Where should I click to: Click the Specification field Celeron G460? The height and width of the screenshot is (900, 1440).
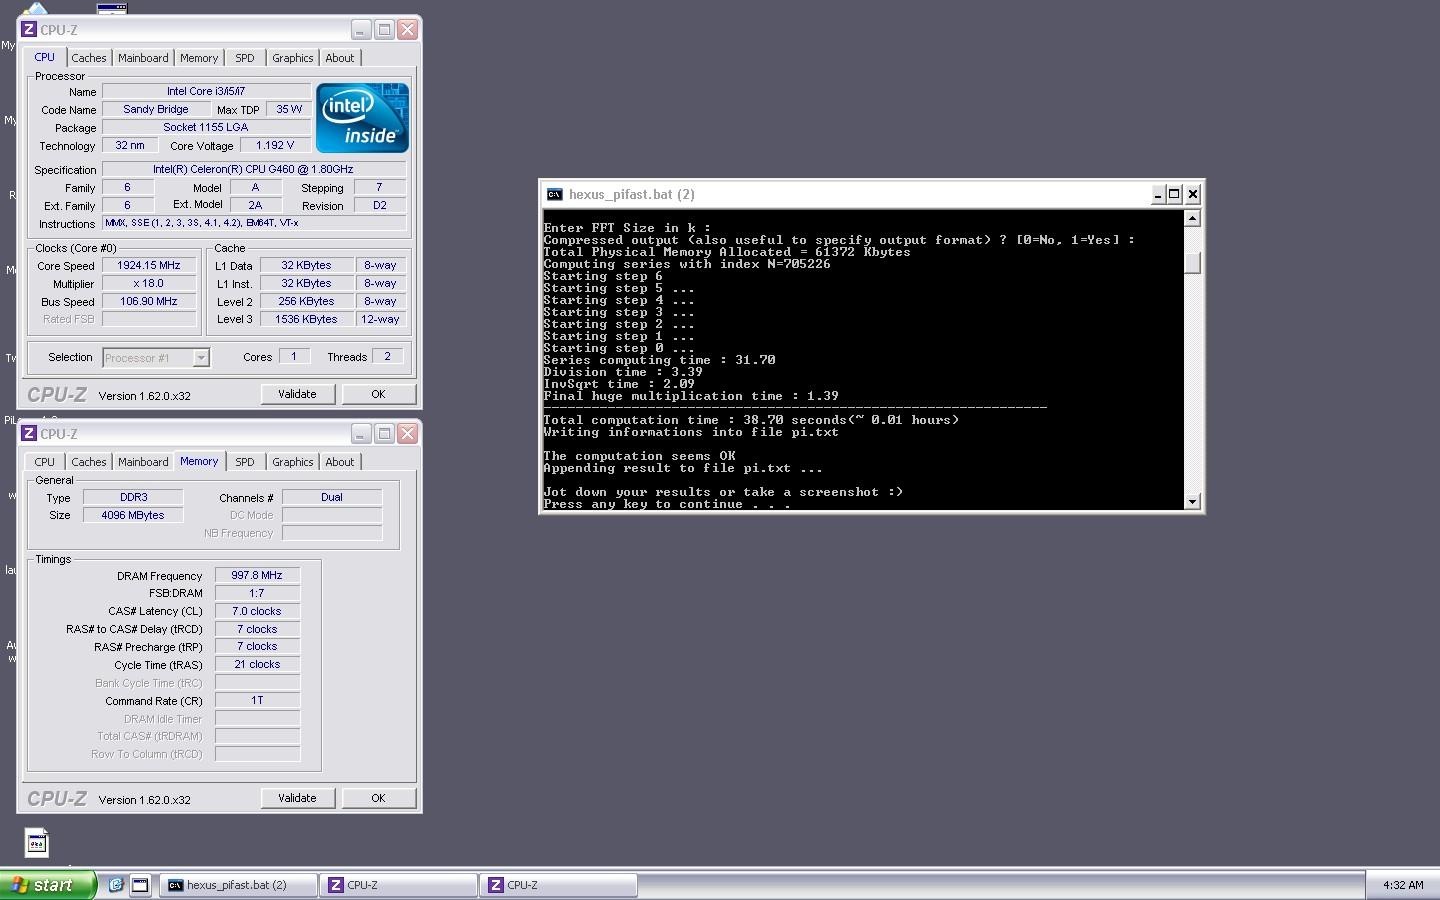254,169
